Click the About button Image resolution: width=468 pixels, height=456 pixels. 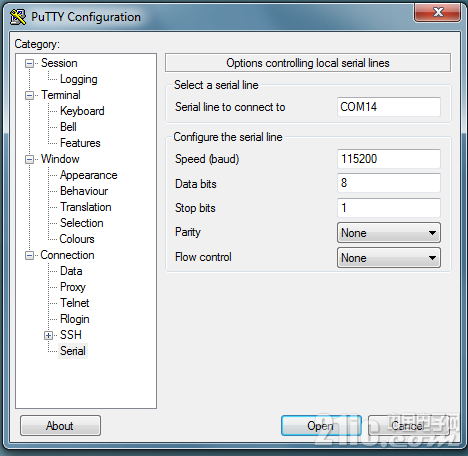coord(60,426)
